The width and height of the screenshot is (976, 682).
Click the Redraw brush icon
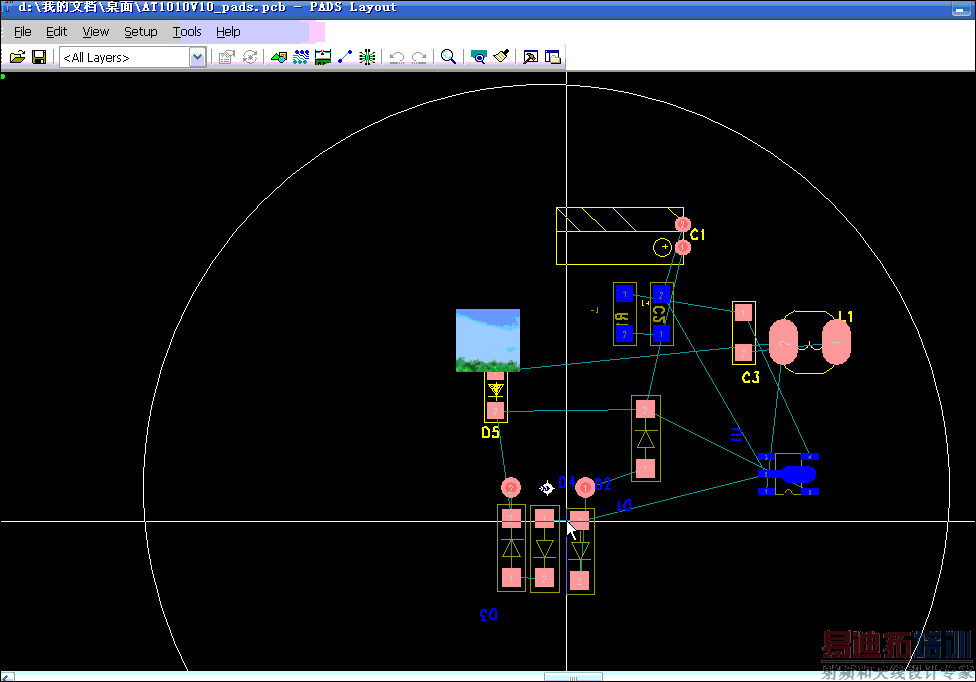tap(500, 57)
